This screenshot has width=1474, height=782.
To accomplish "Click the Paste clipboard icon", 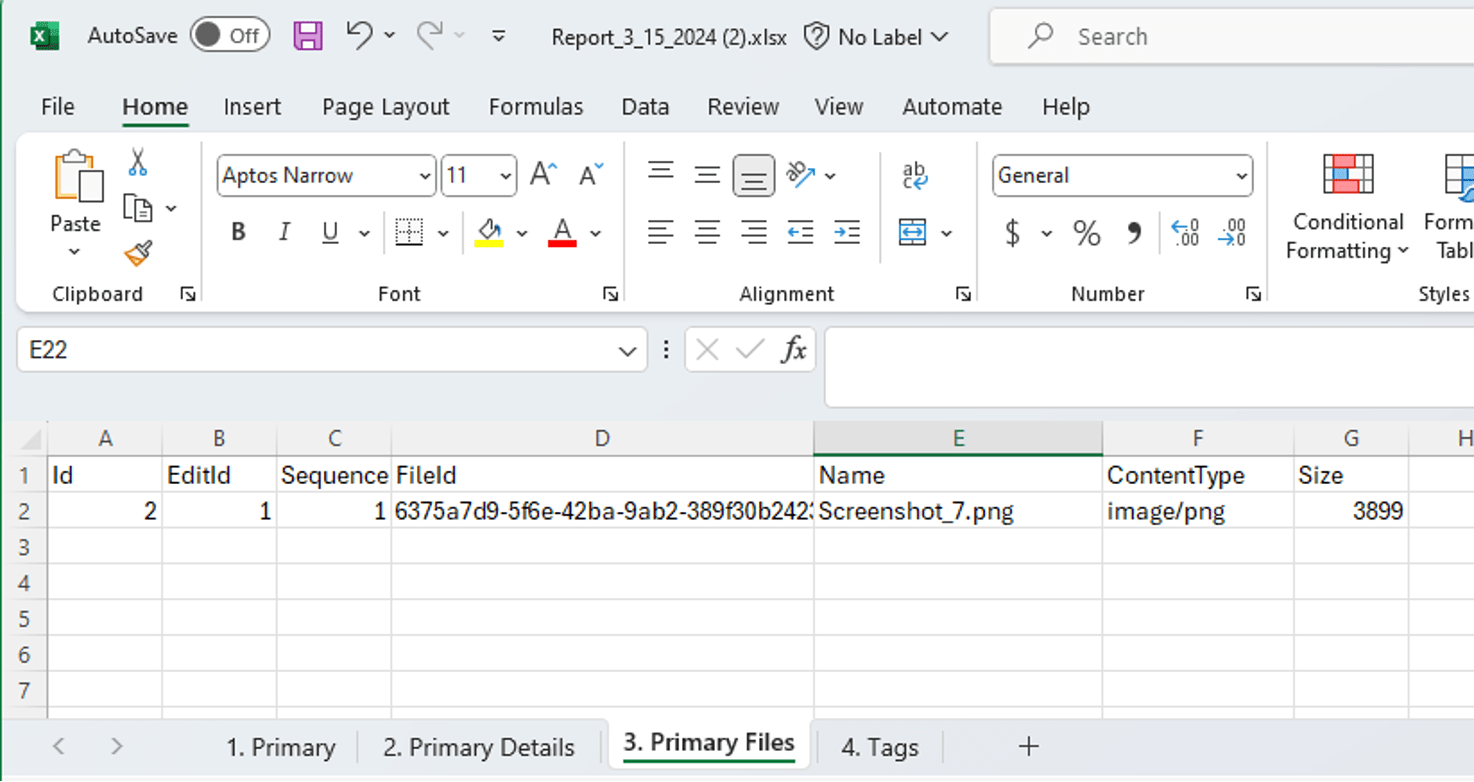I will (x=77, y=178).
